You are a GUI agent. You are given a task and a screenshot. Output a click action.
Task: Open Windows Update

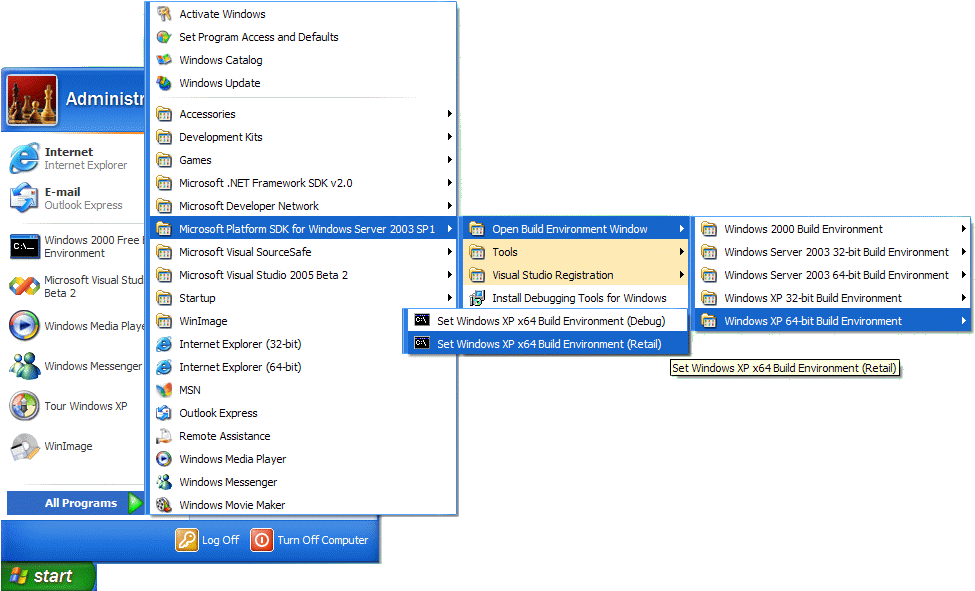point(219,83)
